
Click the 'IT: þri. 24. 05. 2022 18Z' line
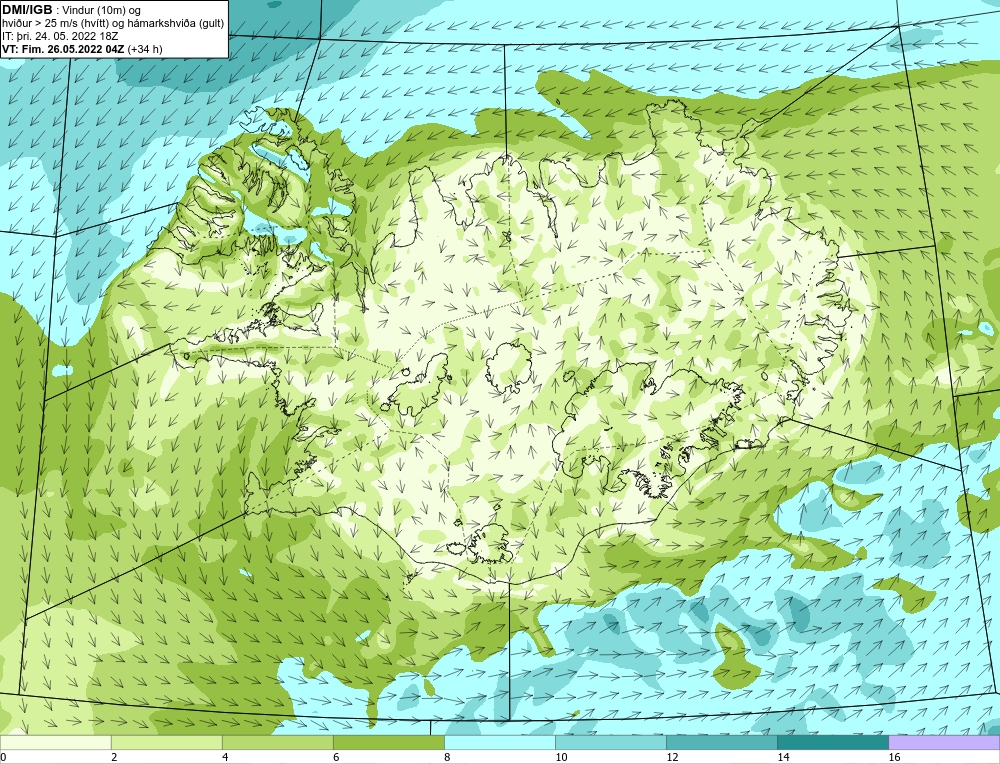tap(60, 36)
